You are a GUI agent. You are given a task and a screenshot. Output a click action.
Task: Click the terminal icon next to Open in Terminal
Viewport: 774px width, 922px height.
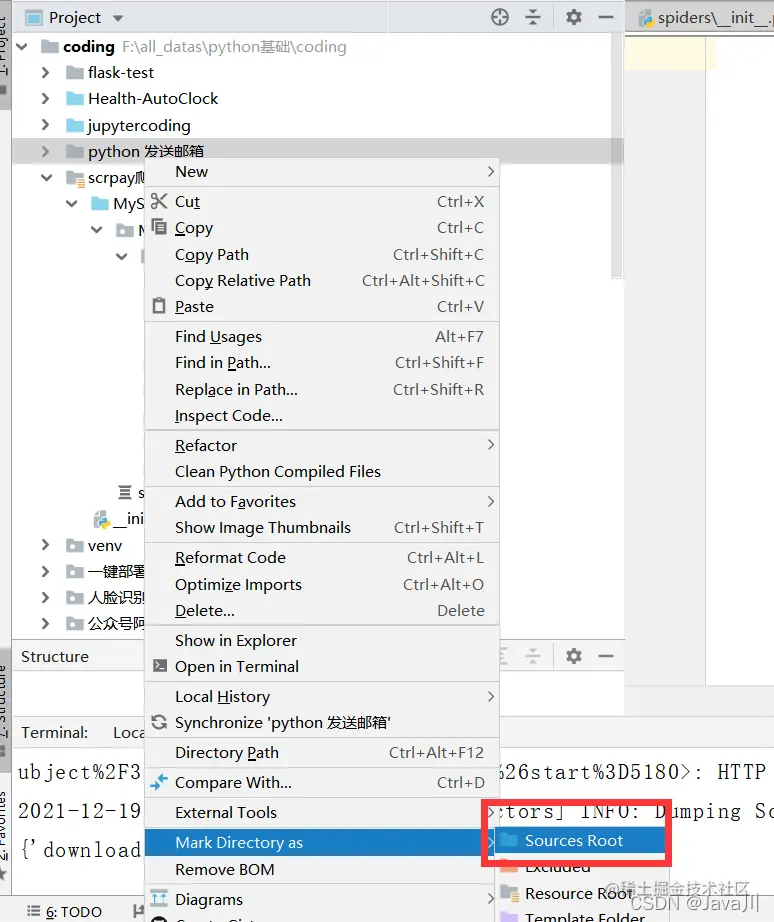(x=159, y=666)
